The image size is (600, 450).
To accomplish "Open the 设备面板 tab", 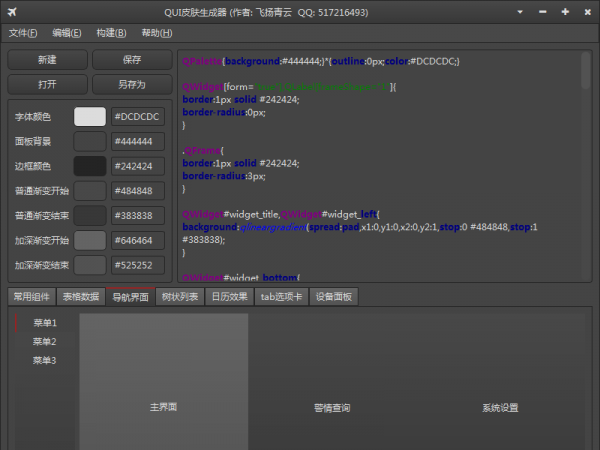I will pos(333,297).
